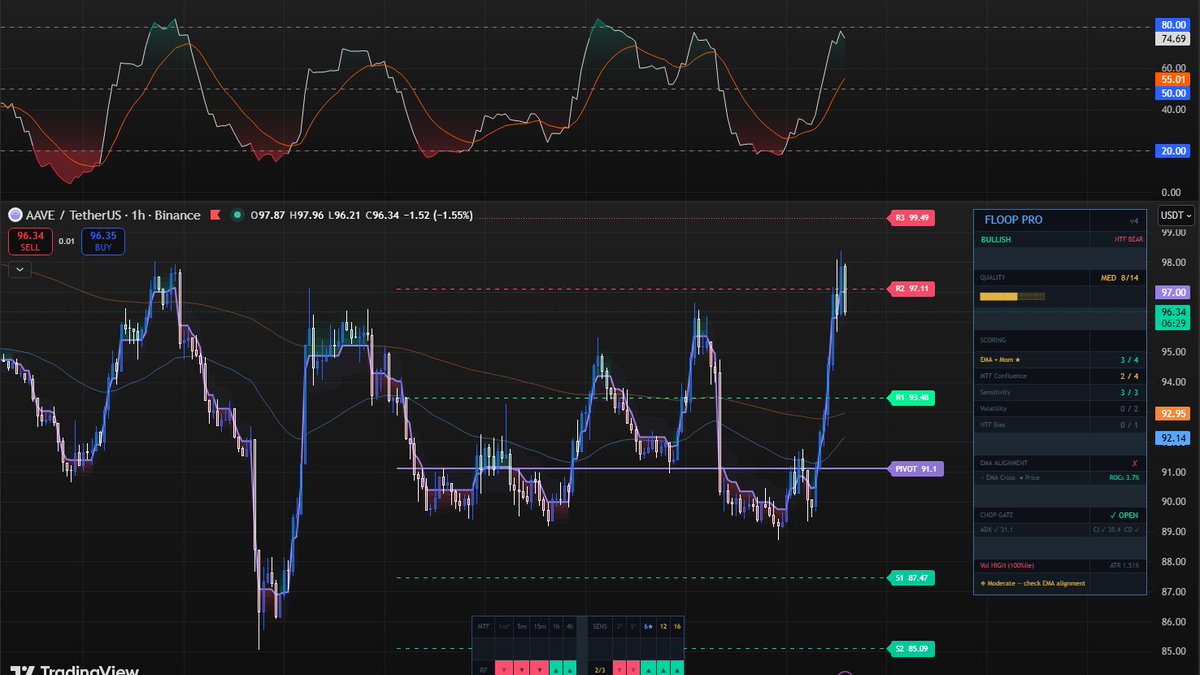
Task: Click the ATR 1.51% value
Action: click(x=1123, y=565)
